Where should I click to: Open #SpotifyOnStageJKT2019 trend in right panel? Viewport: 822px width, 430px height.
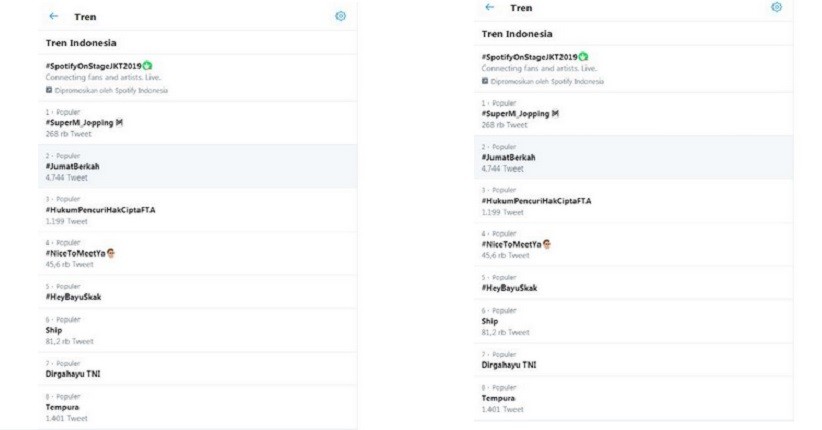tap(529, 57)
